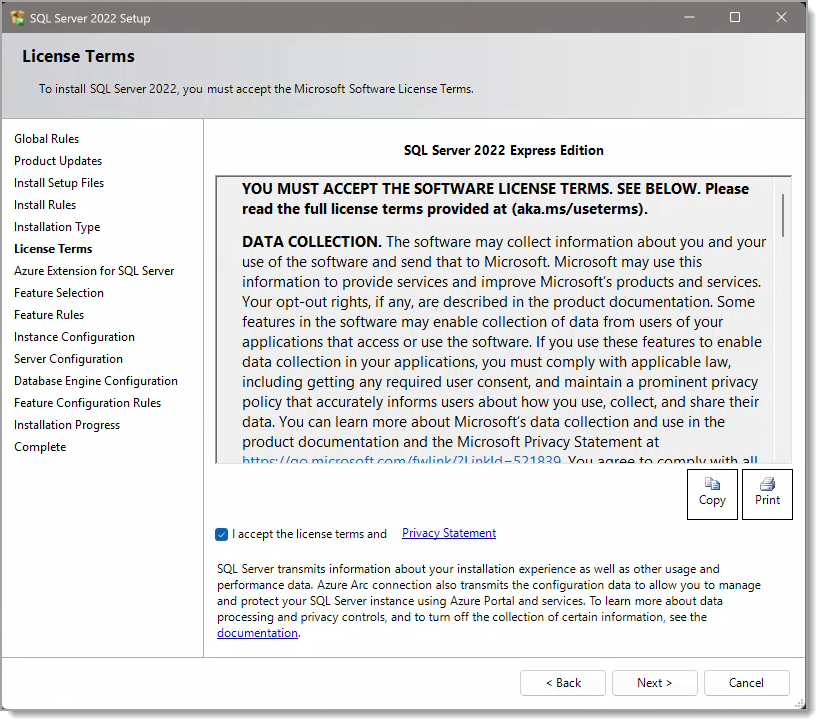Select Product Updates step in sidebar
This screenshot has width=823, height=726.
click(58, 161)
